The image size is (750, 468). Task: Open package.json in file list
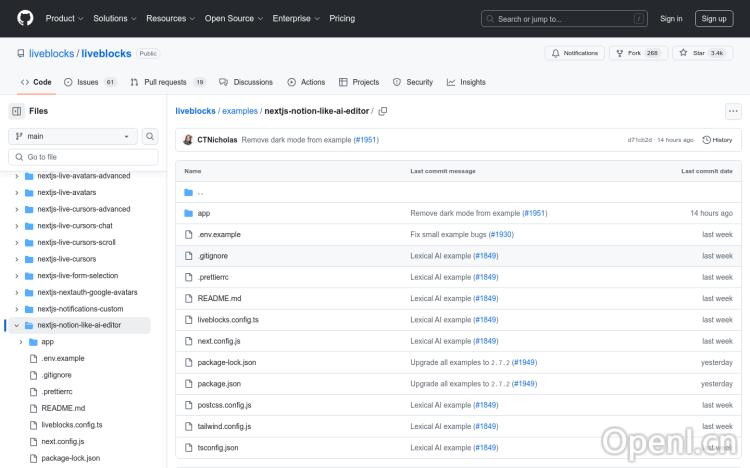point(218,383)
